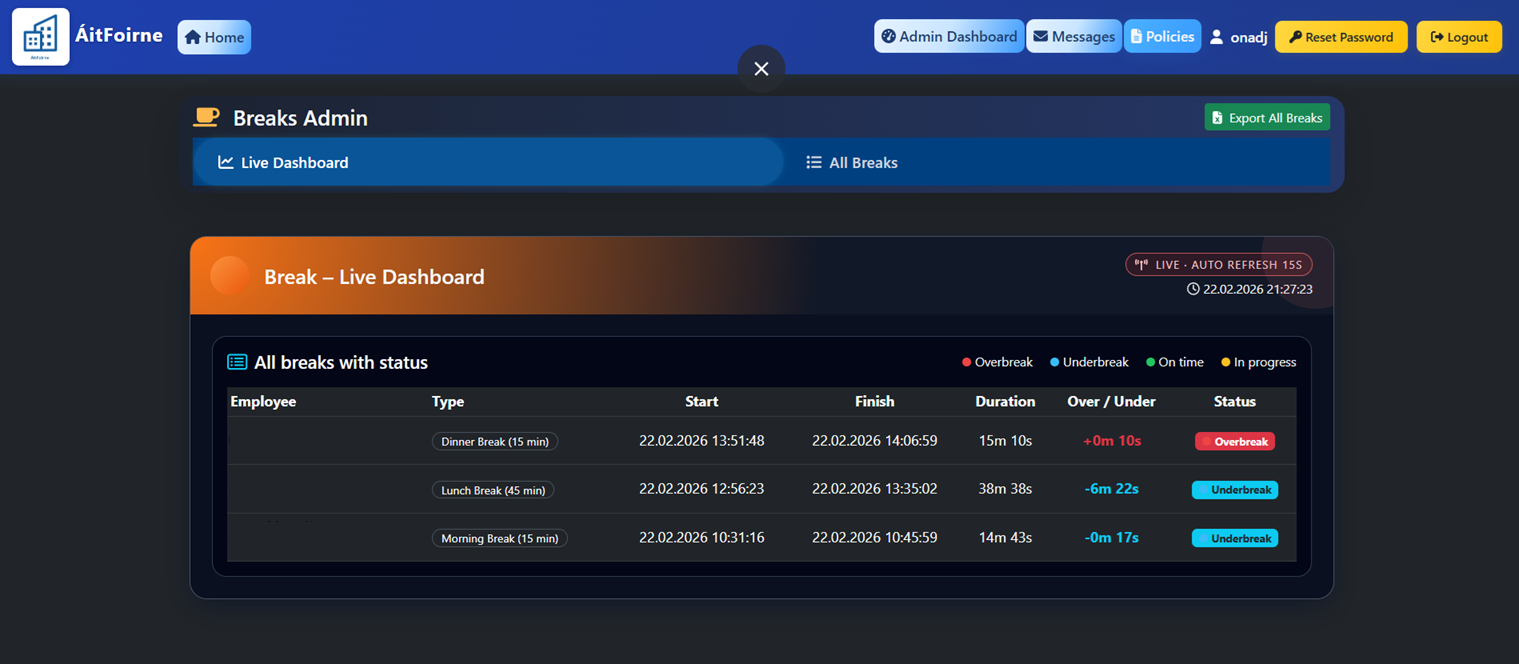Open the Policies page
Viewport: 1519px width, 664px height.
(1162, 37)
